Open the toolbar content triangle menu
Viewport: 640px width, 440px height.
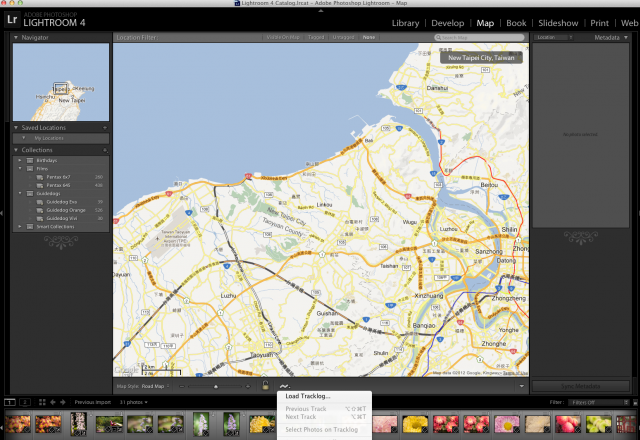click(x=521, y=386)
